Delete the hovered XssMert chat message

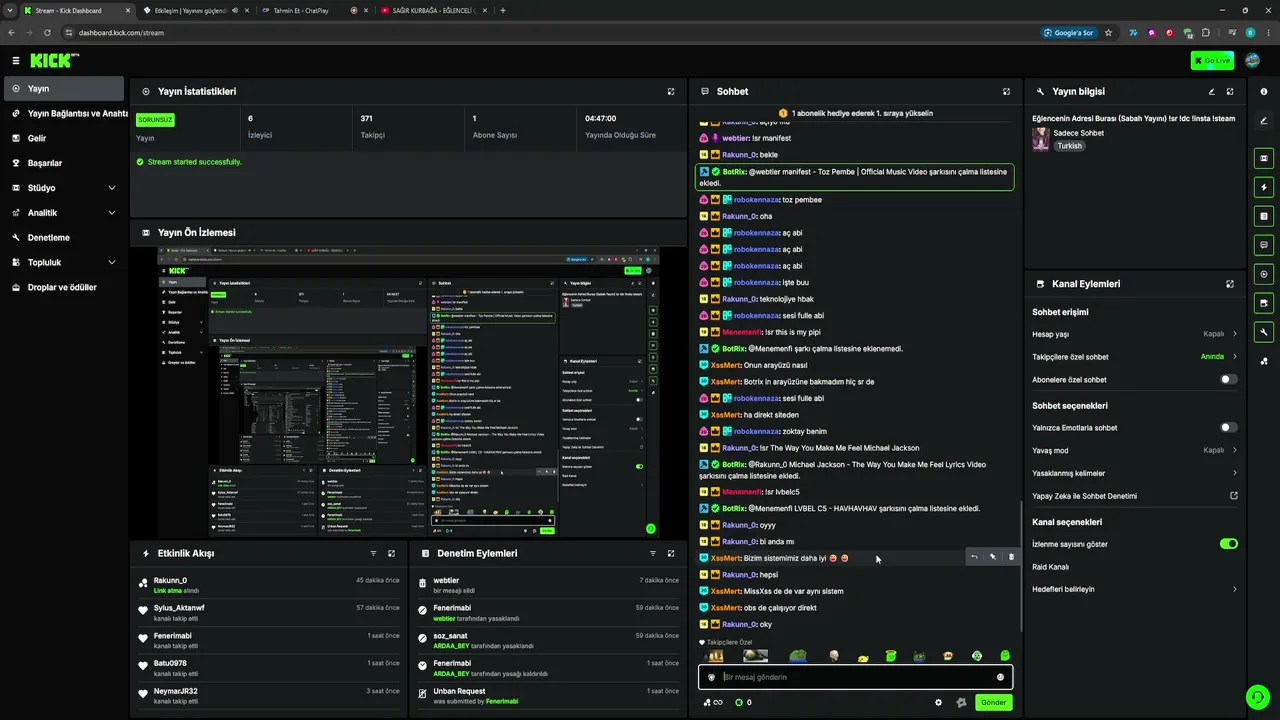click(1011, 557)
